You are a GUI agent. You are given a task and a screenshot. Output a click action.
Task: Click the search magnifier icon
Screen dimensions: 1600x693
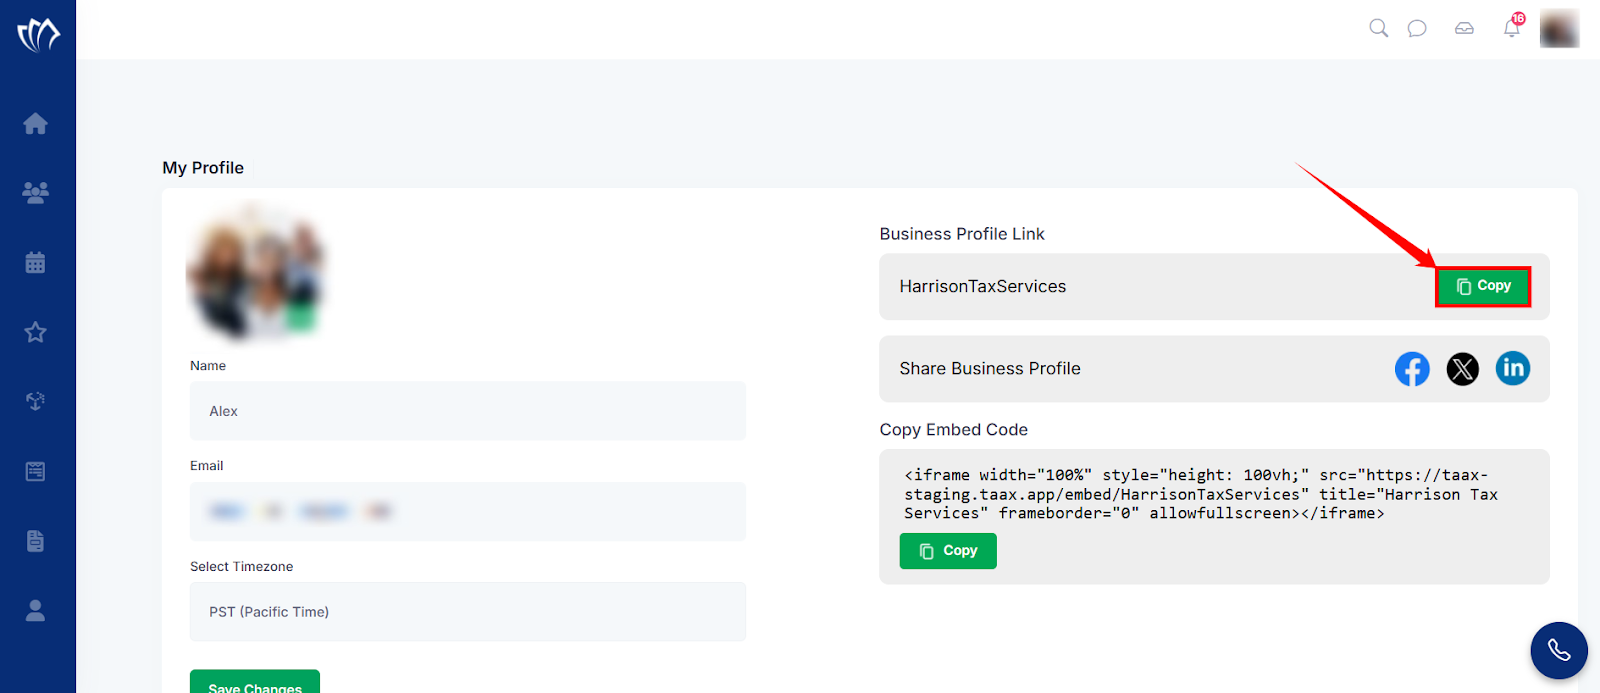coord(1378,28)
